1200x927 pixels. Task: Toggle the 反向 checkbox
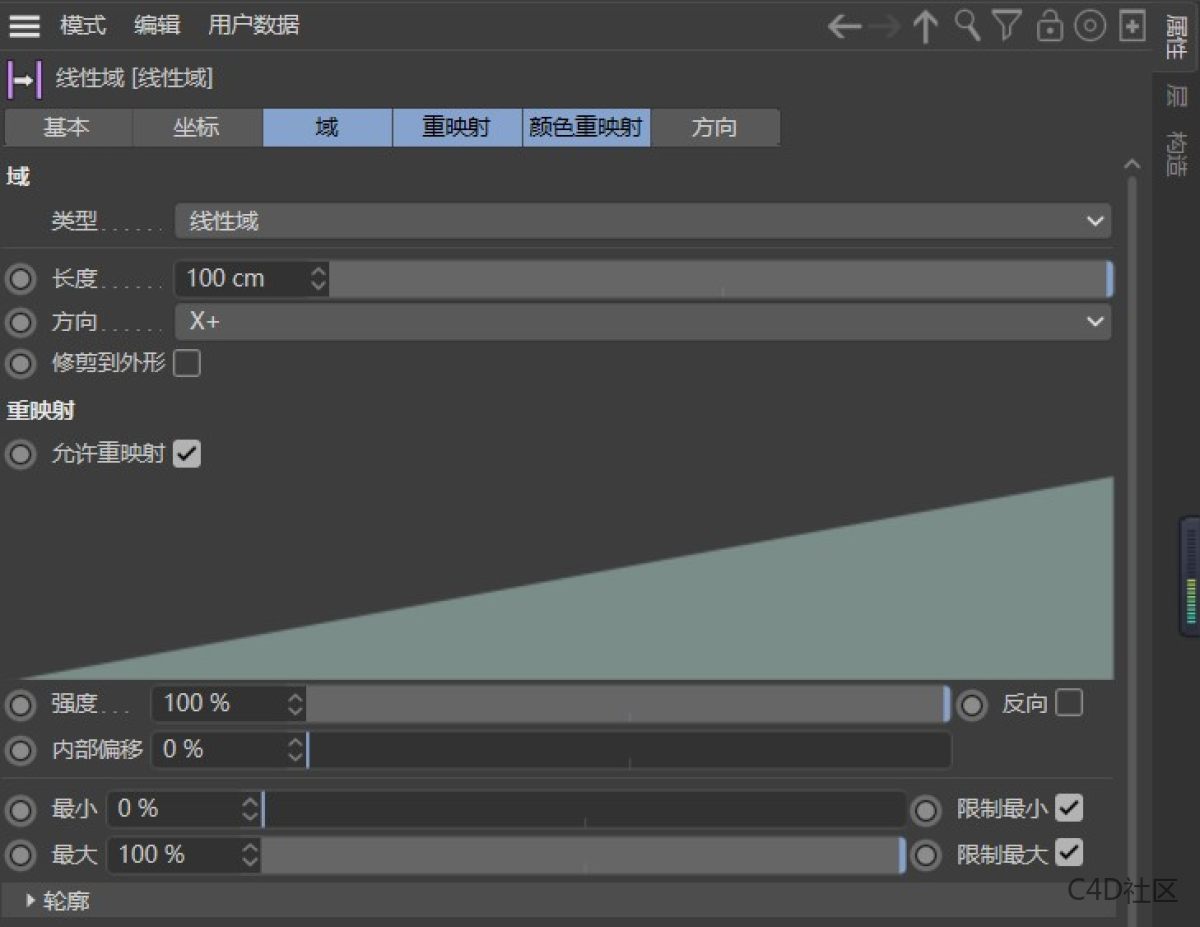click(1069, 703)
